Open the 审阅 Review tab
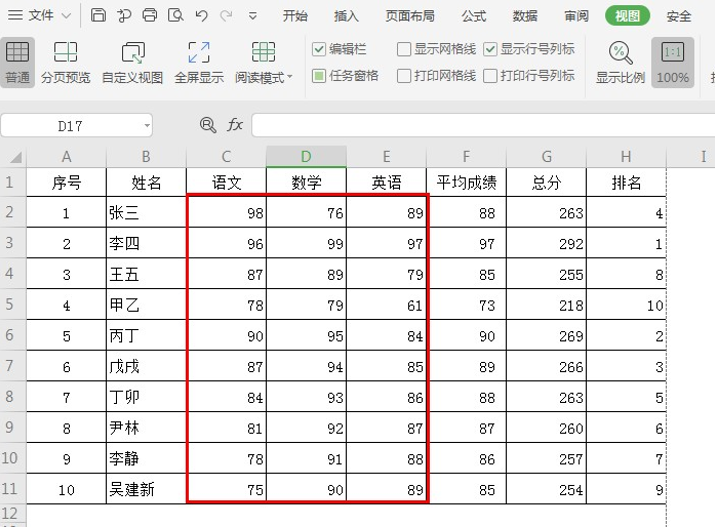The image size is (715, 532). (x=576, y=16)
